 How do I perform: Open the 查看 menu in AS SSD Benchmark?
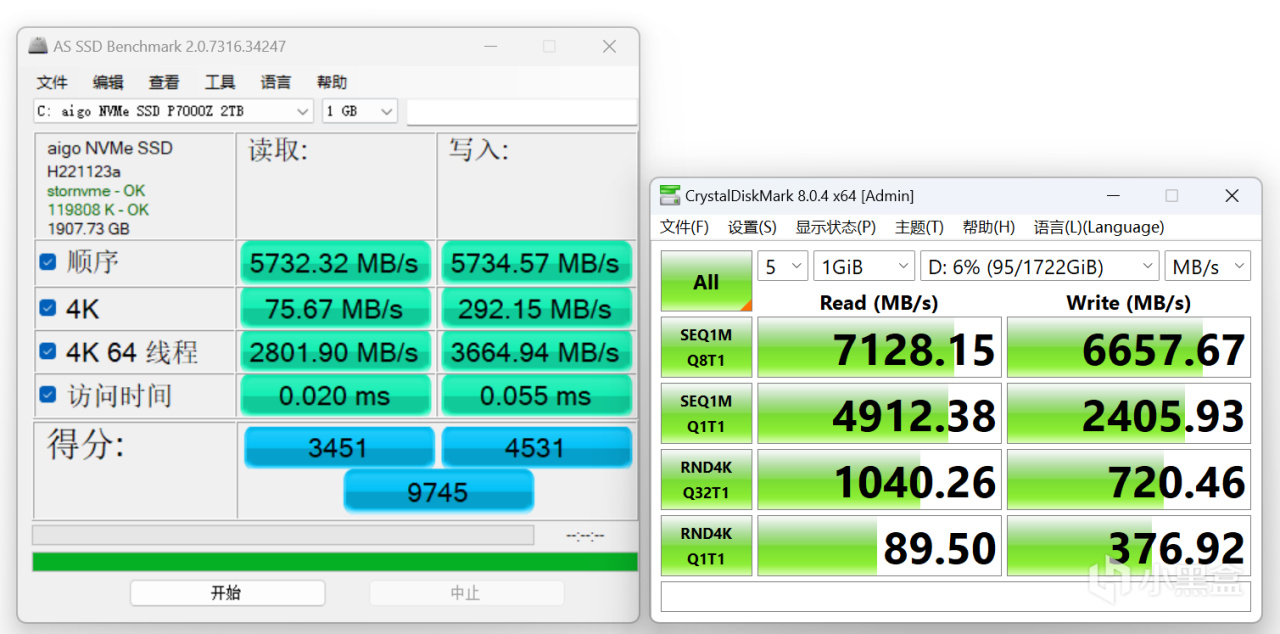point(164,82)
